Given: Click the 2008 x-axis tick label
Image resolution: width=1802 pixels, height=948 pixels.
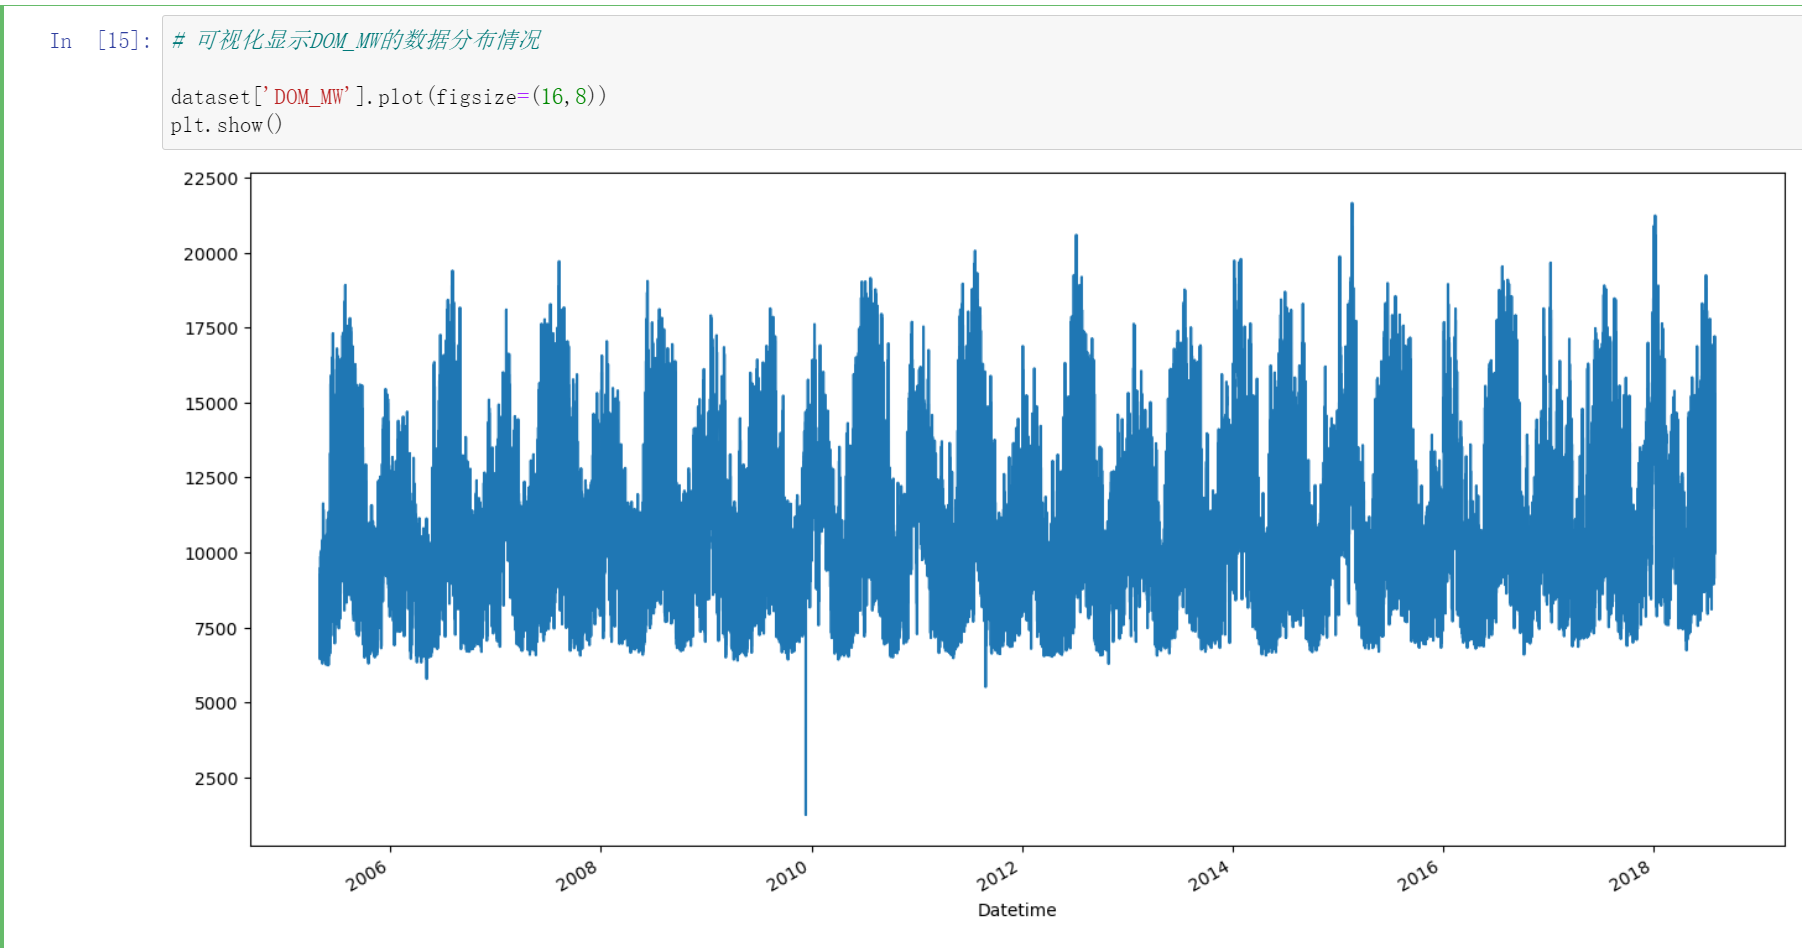Looking at the screenshot, I should tap(577, 877).
